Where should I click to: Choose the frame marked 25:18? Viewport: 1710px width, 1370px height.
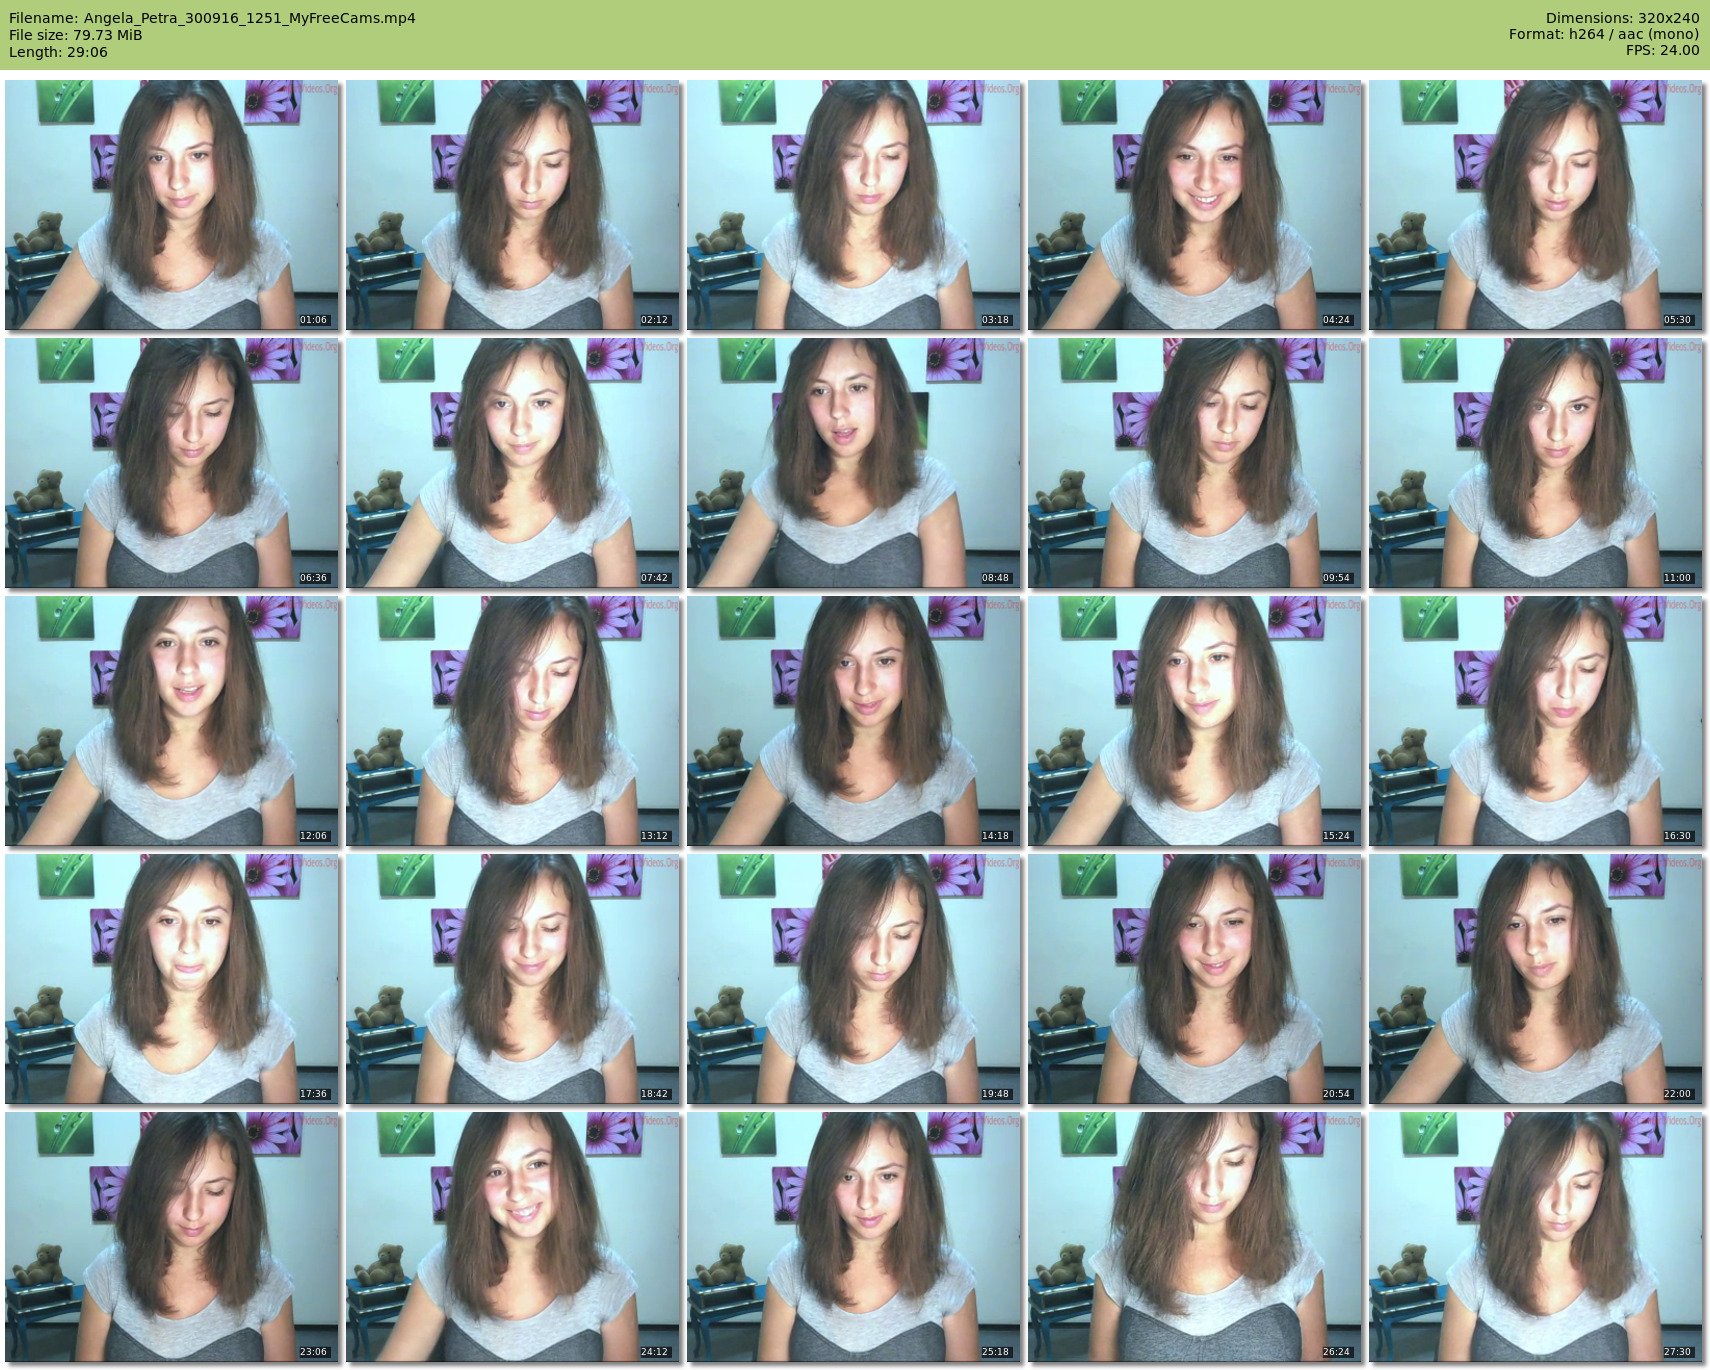tap(854, 1237)
